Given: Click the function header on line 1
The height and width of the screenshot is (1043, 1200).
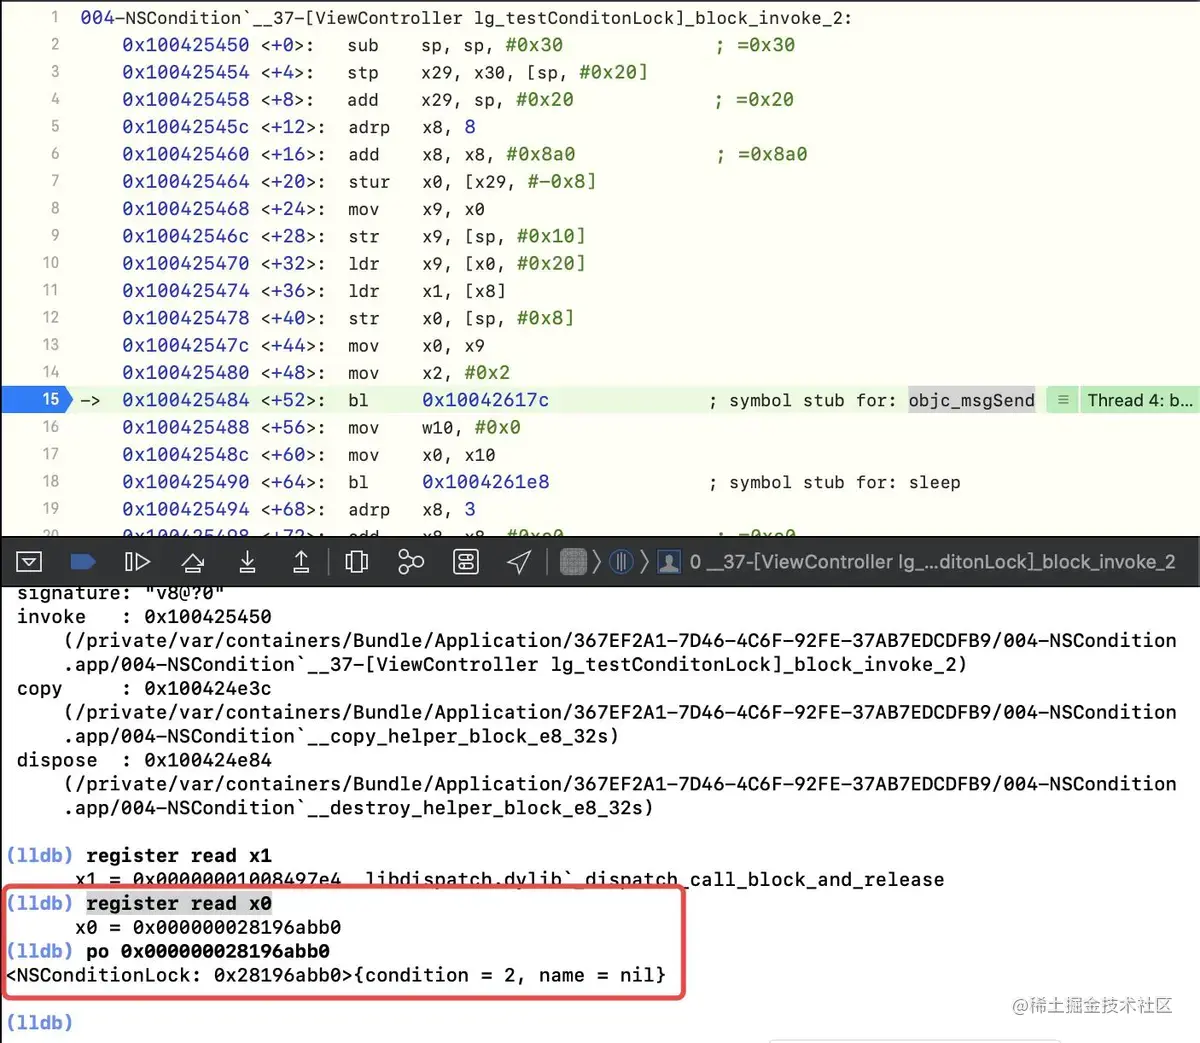Looking at the screenshot, I should pos(466,18).
